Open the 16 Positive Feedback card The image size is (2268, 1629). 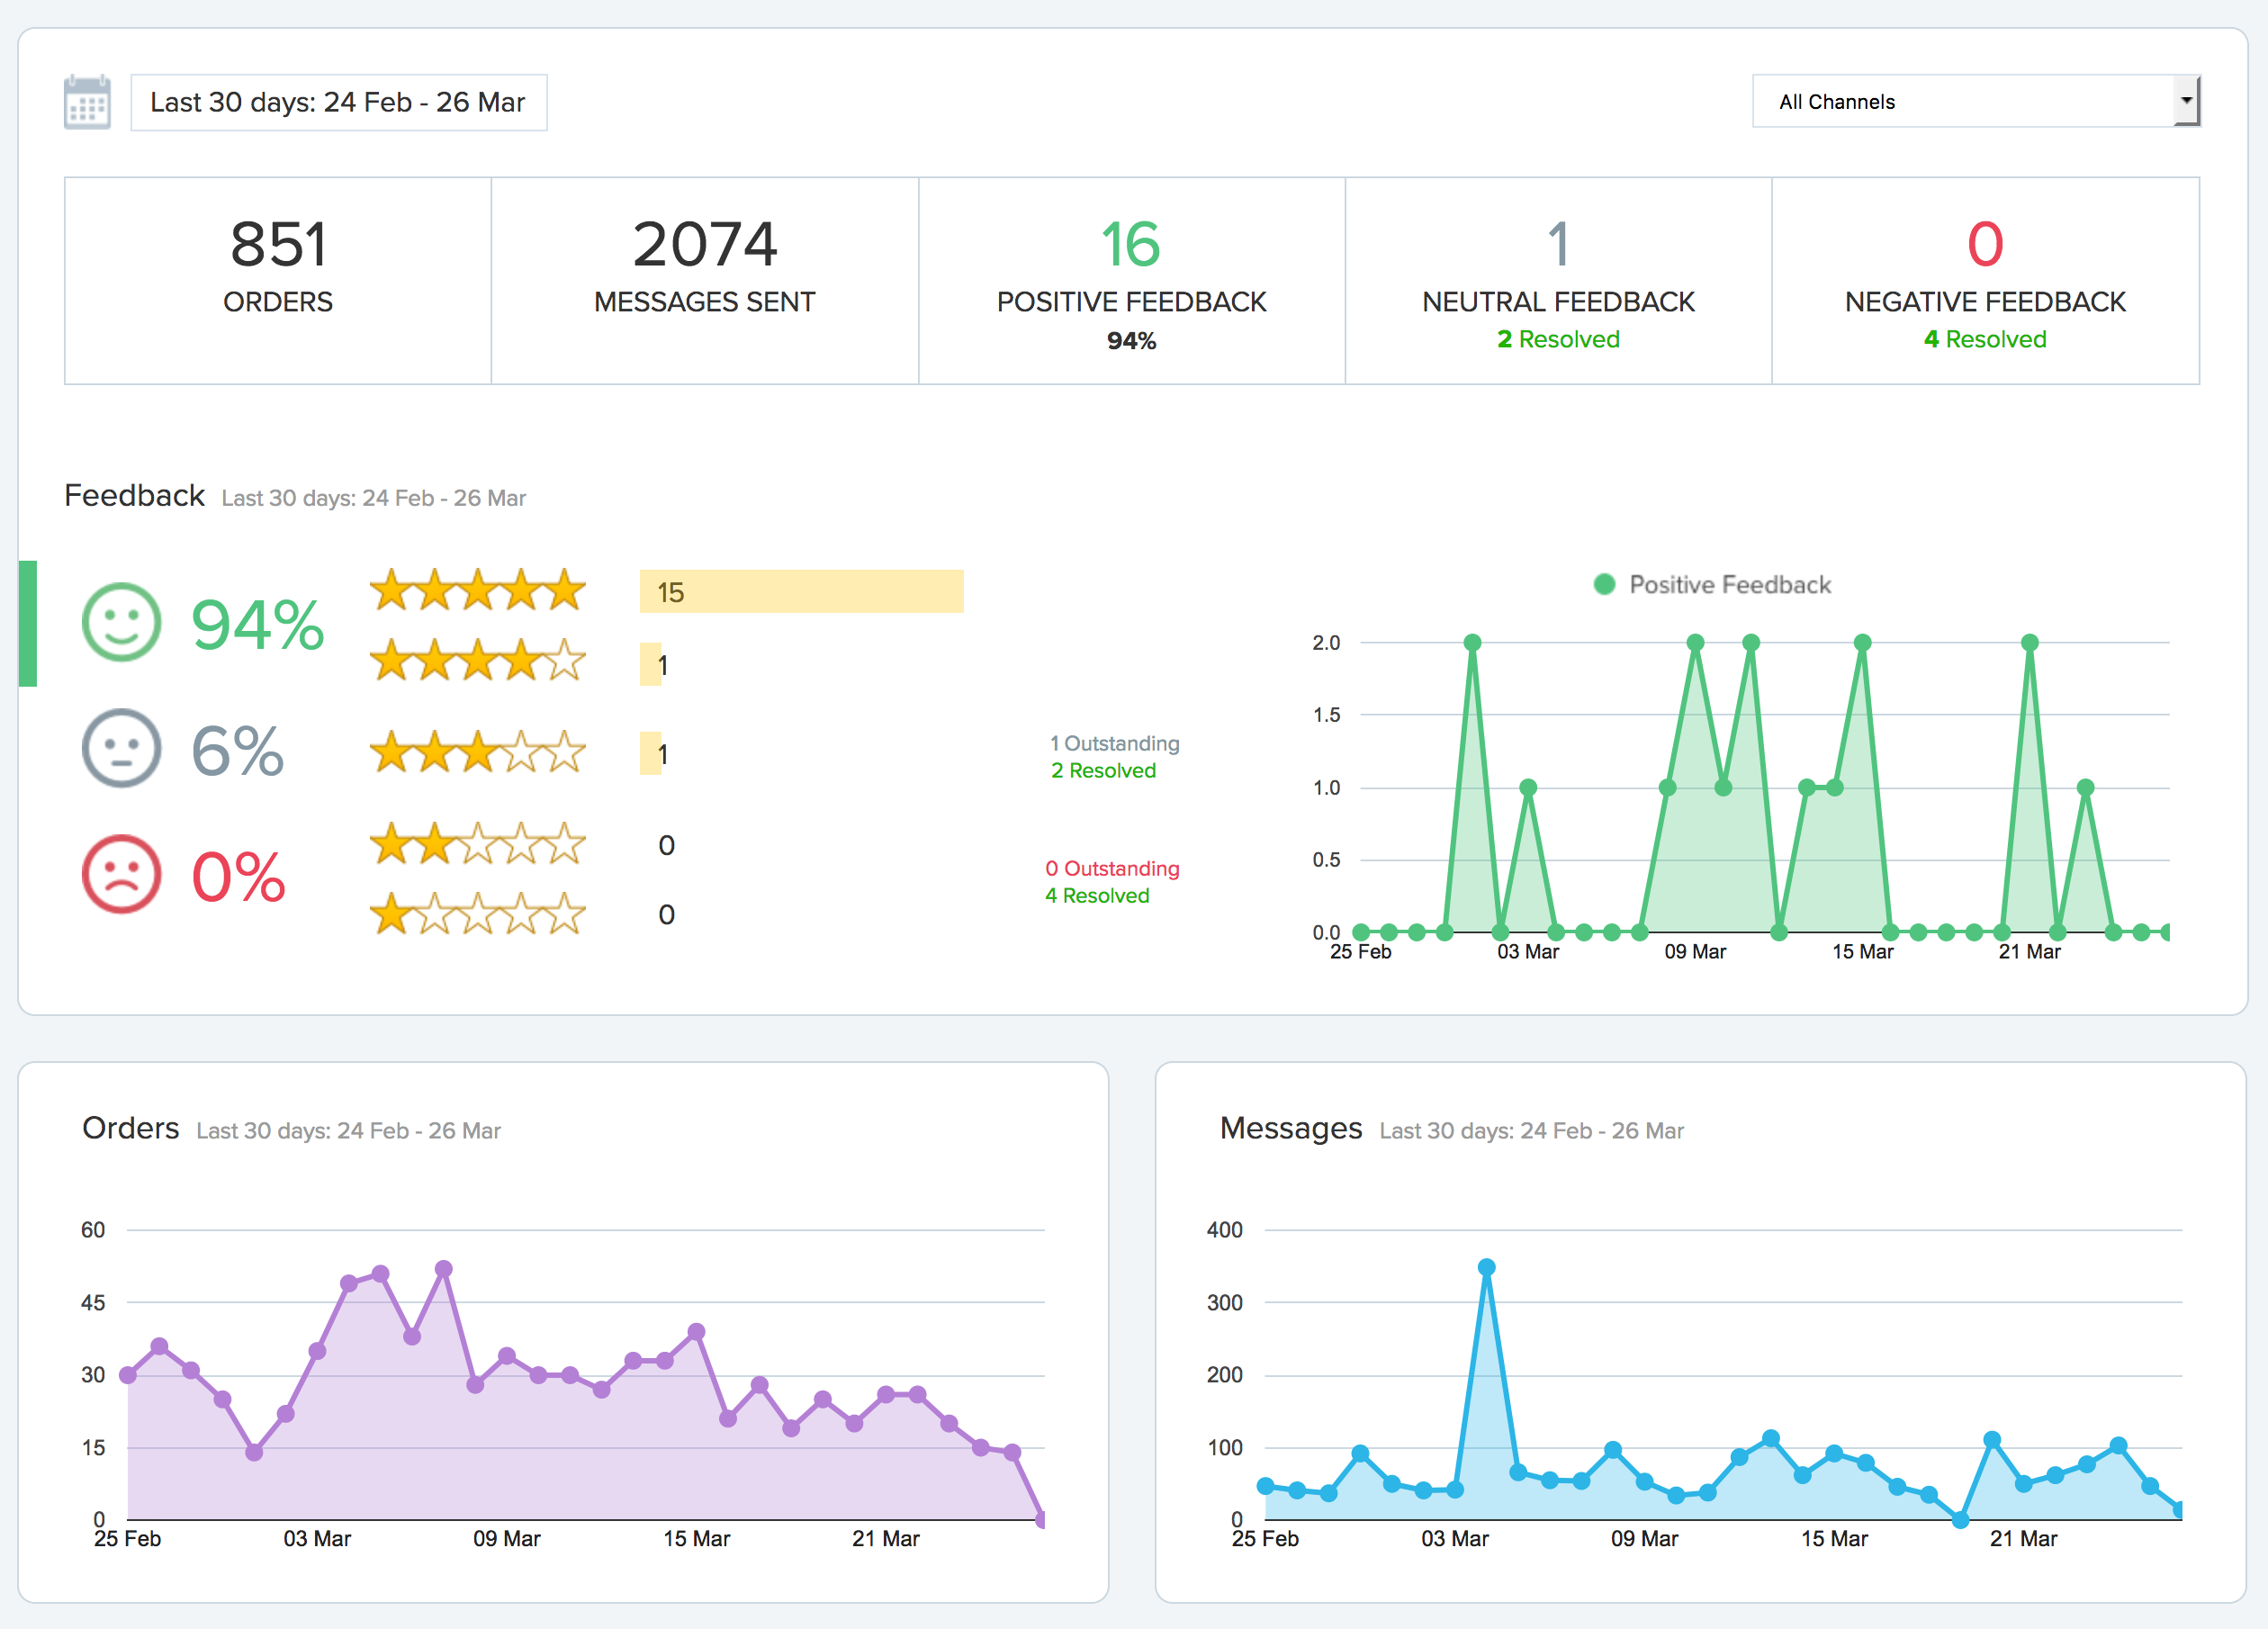1132,281
